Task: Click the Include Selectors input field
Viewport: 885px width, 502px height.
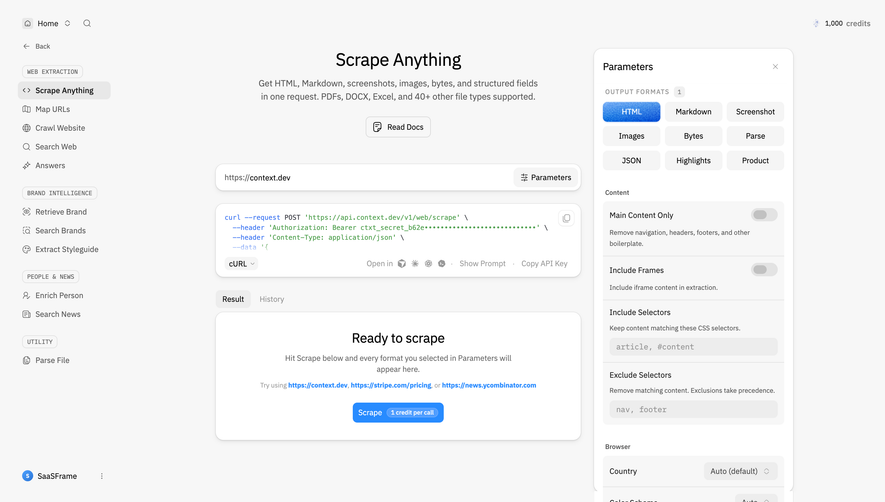Action: pyautogui.click(x=693, y=347)
